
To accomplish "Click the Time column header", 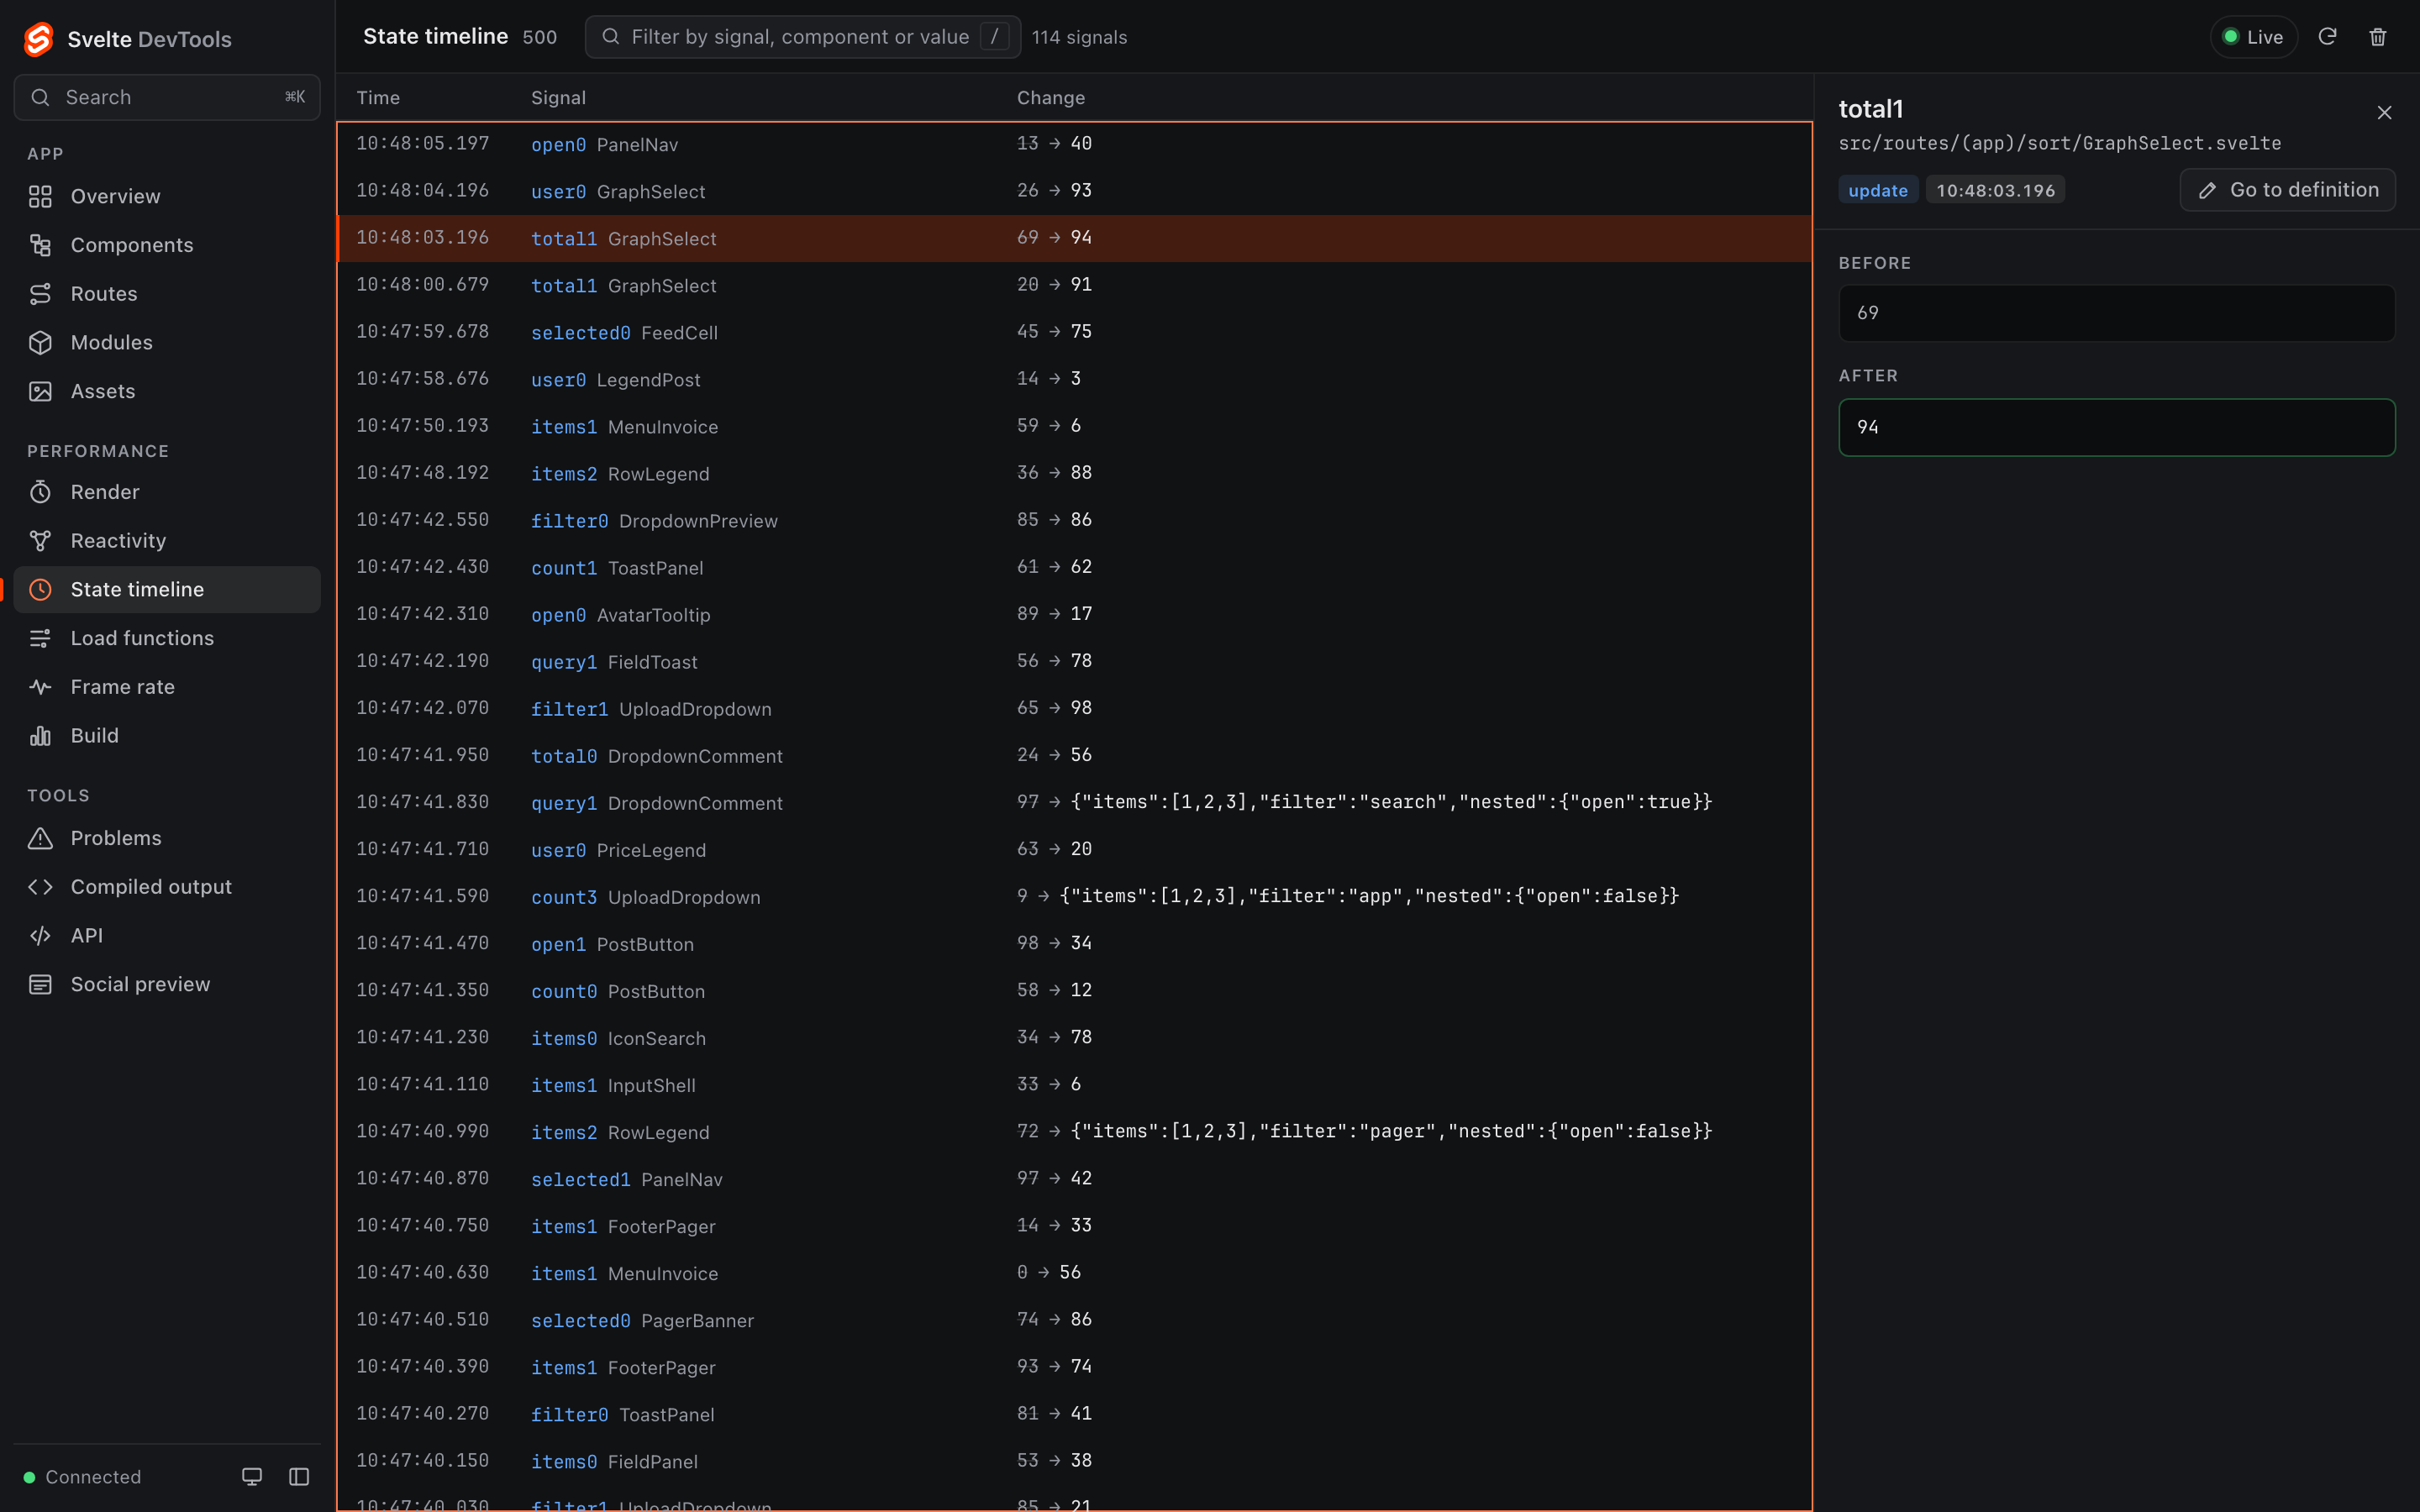I will (378, 98).
